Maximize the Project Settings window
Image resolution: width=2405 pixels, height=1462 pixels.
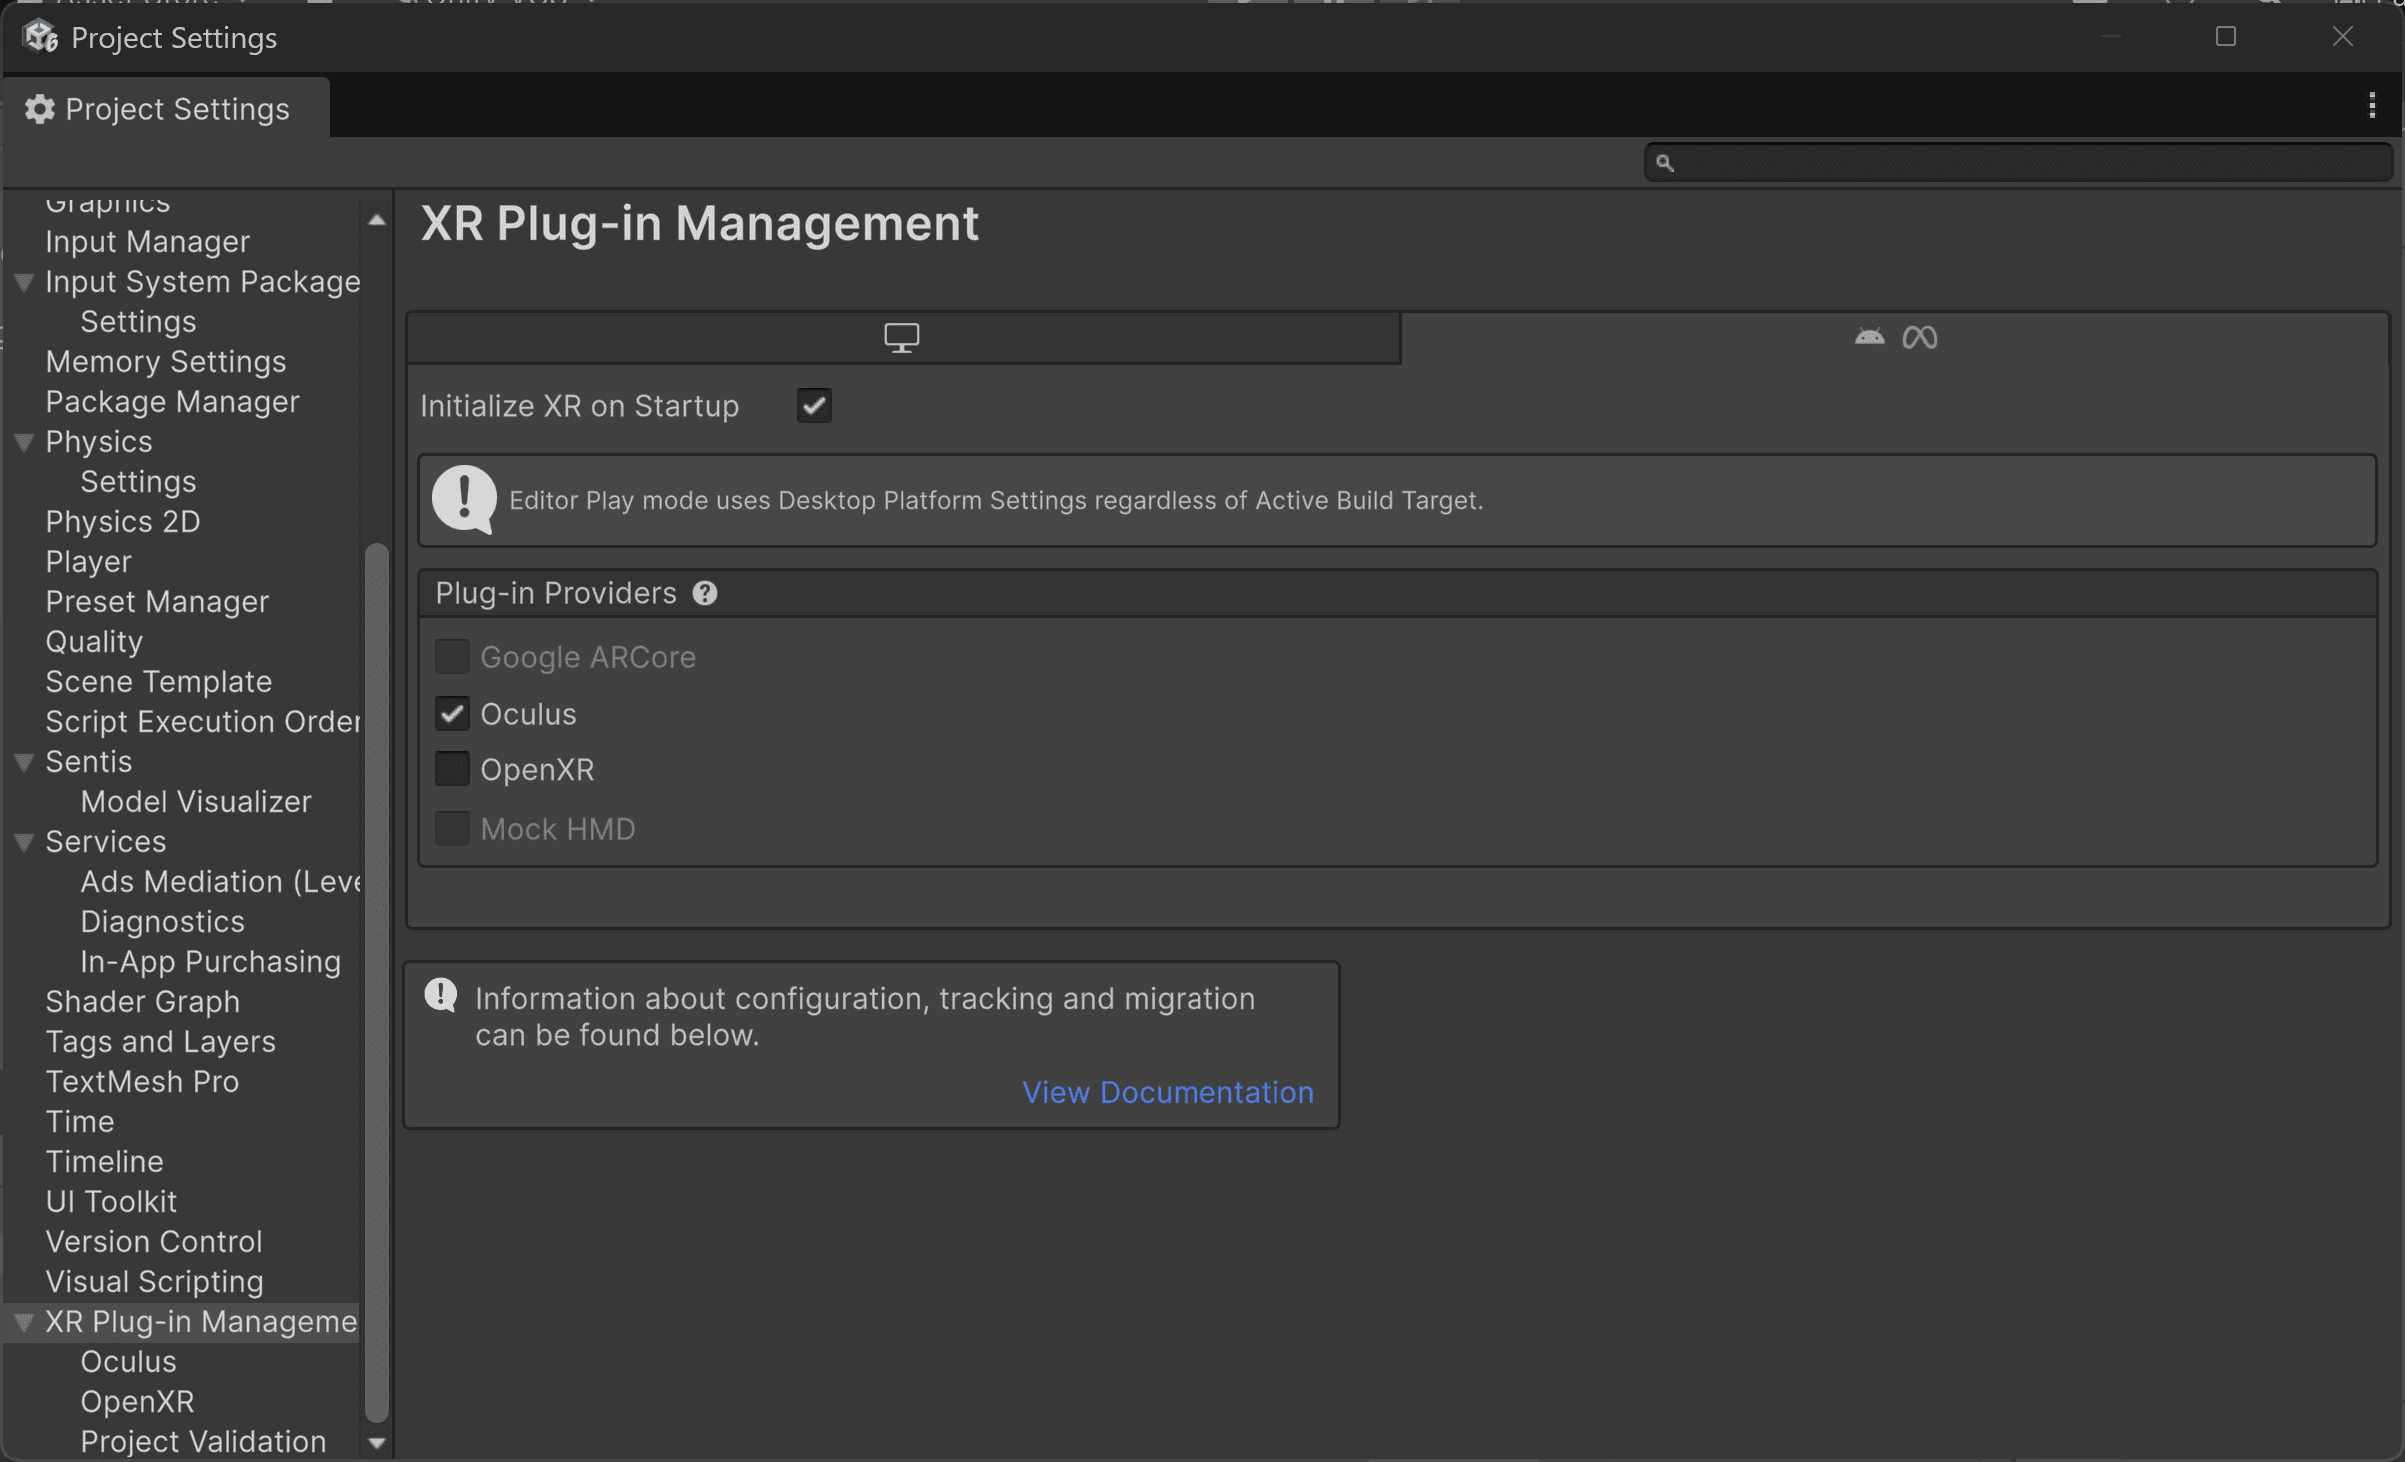click(x=2226, y=37)
